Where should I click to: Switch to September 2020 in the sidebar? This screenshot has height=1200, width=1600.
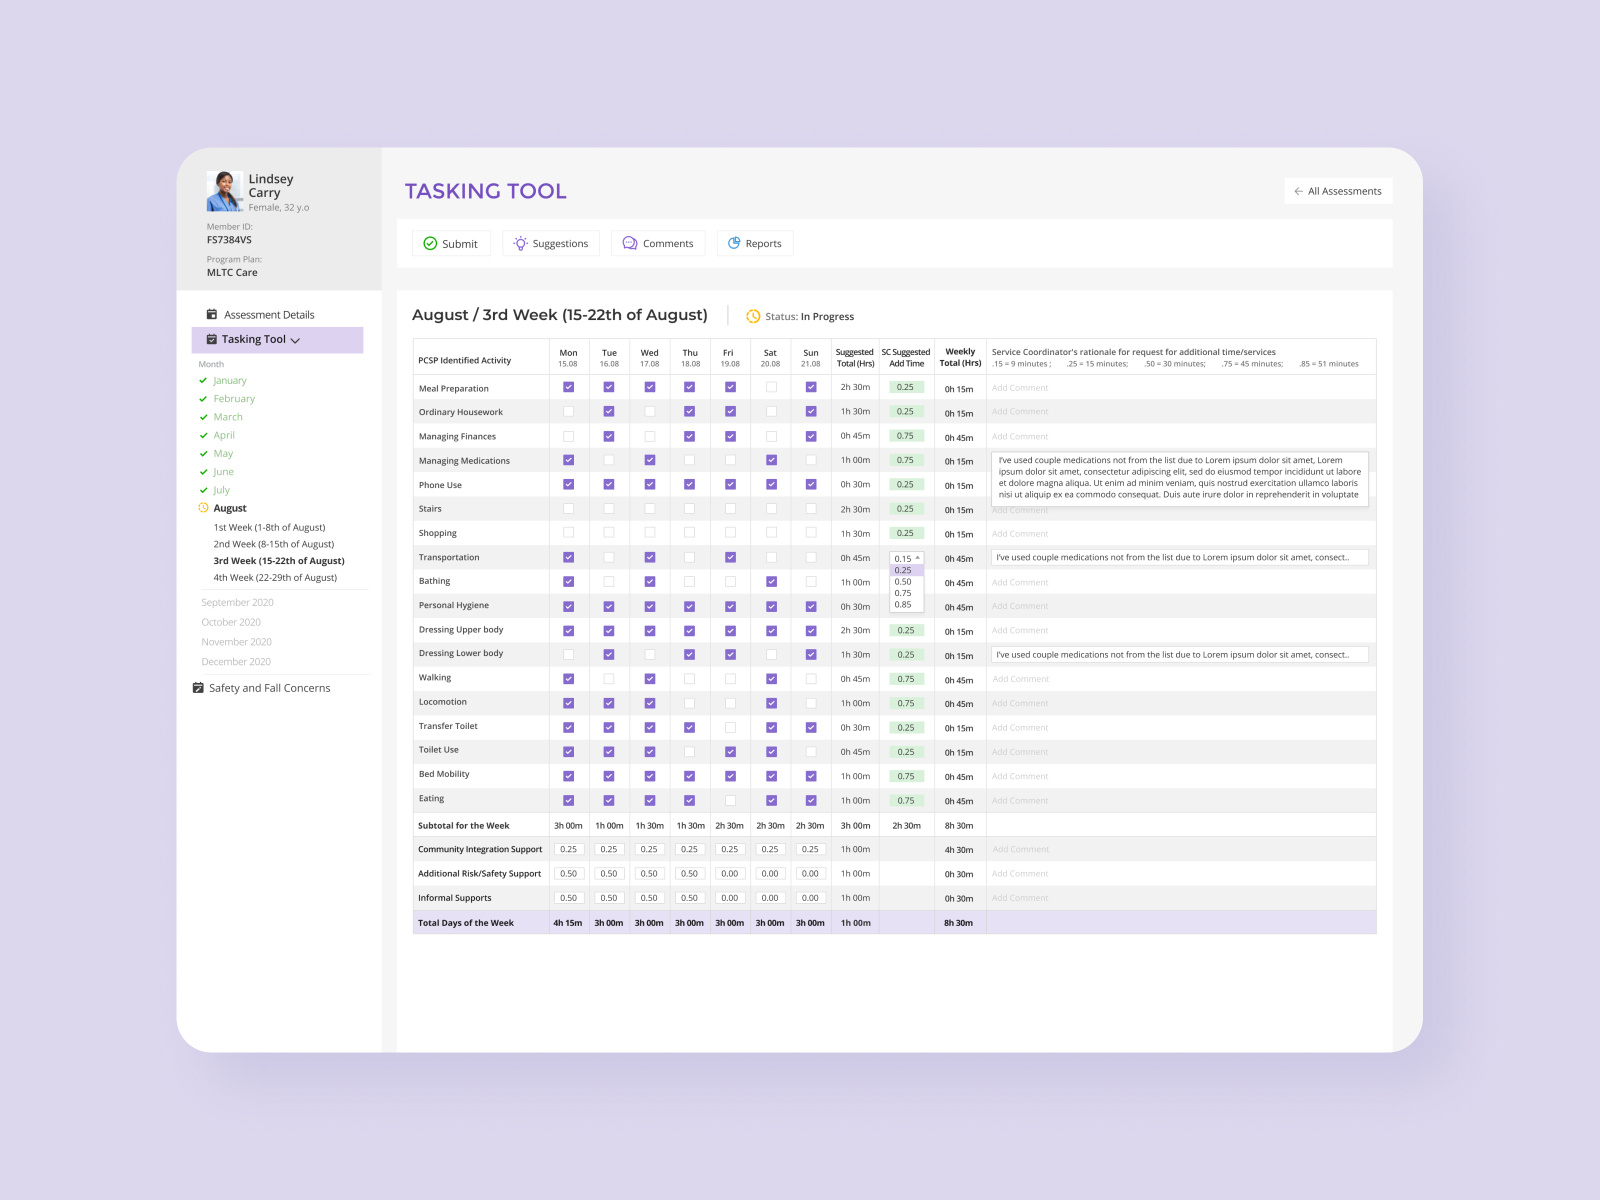(x=237, y=602)
